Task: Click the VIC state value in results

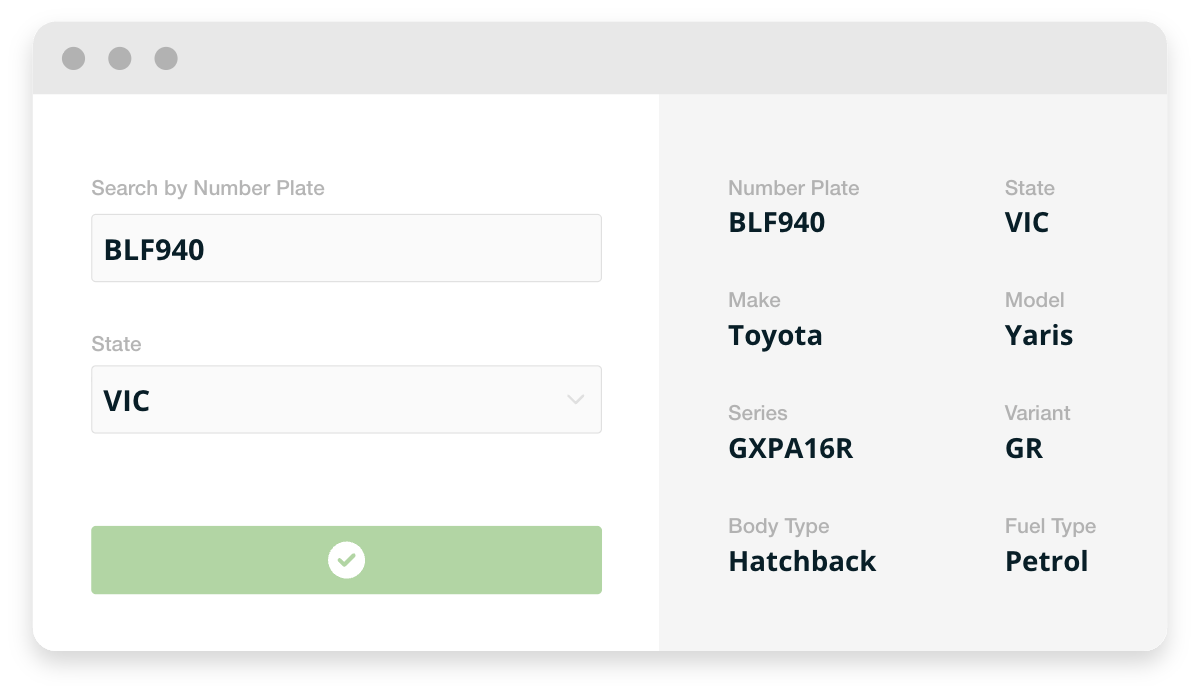Action: click(x=1026, y=222)
